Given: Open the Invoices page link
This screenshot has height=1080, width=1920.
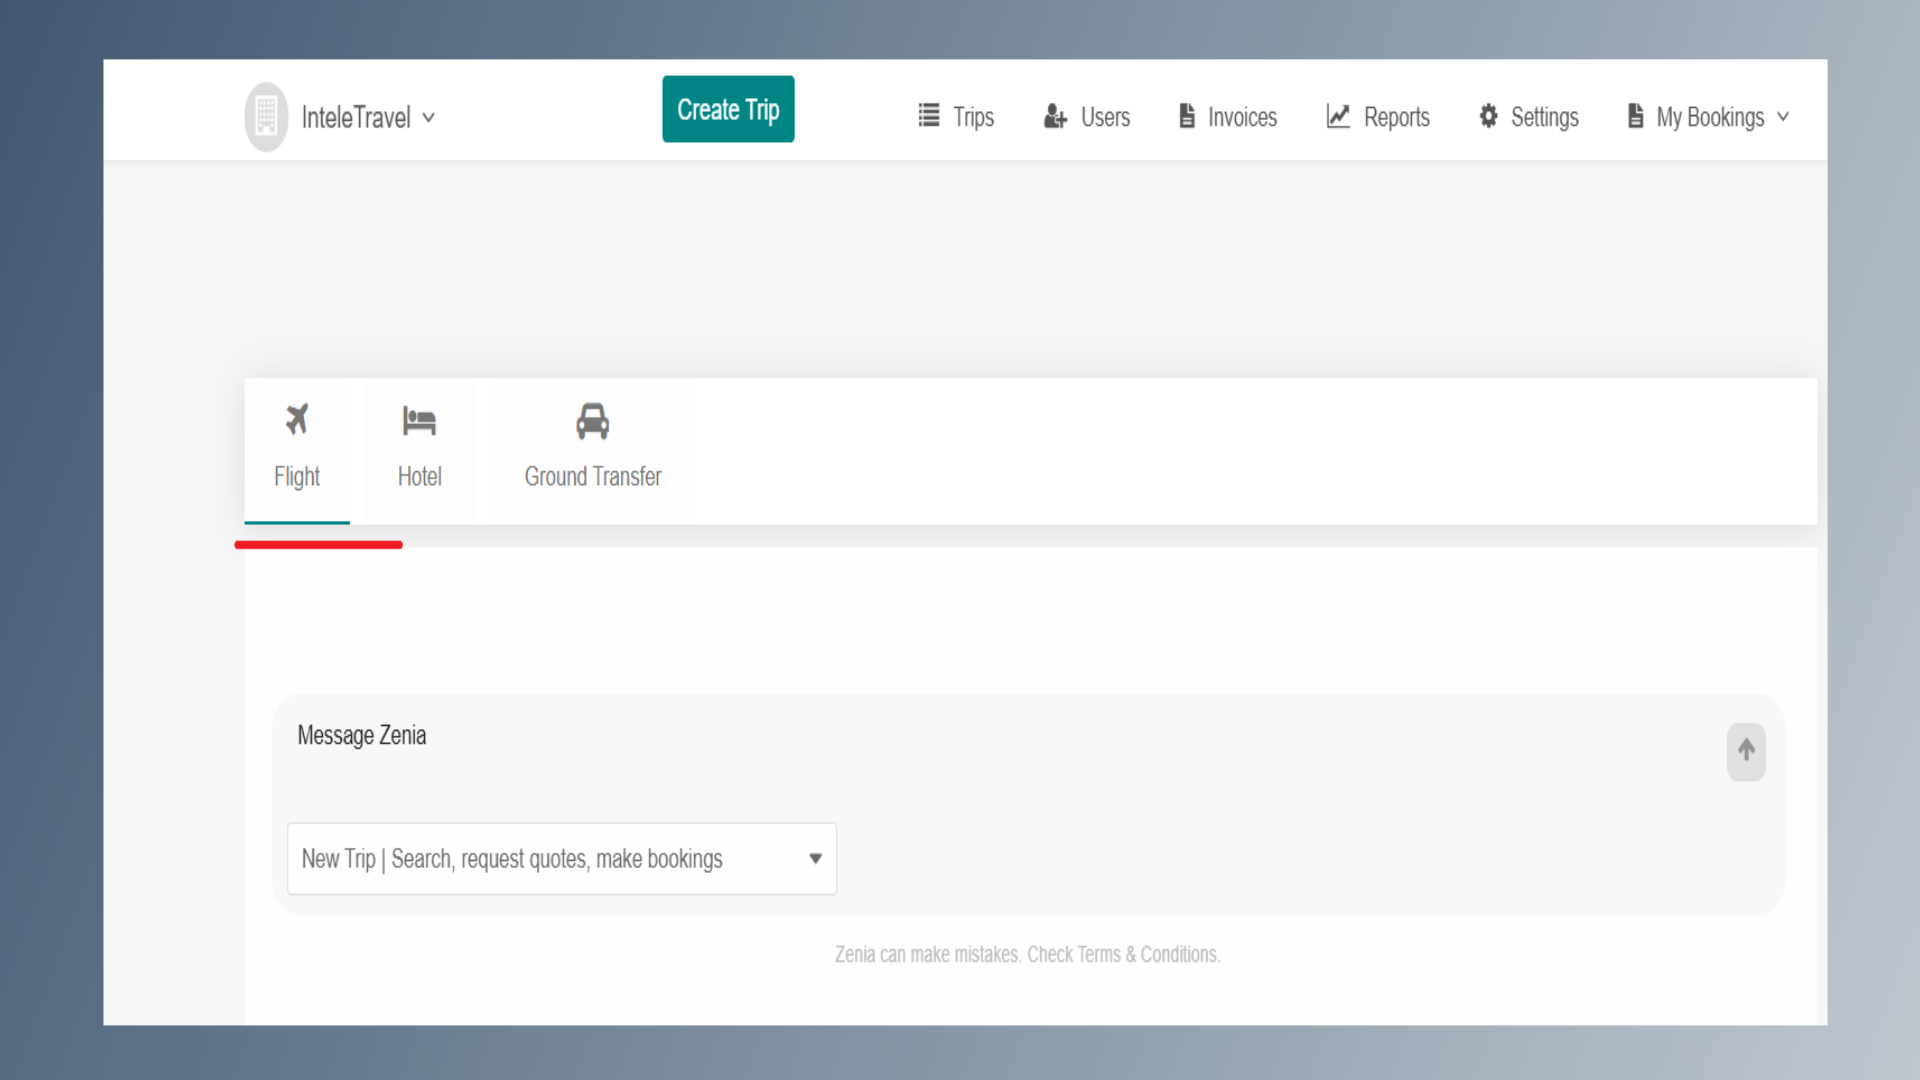Looking at the screenshot, I should tap(1242, 117).
